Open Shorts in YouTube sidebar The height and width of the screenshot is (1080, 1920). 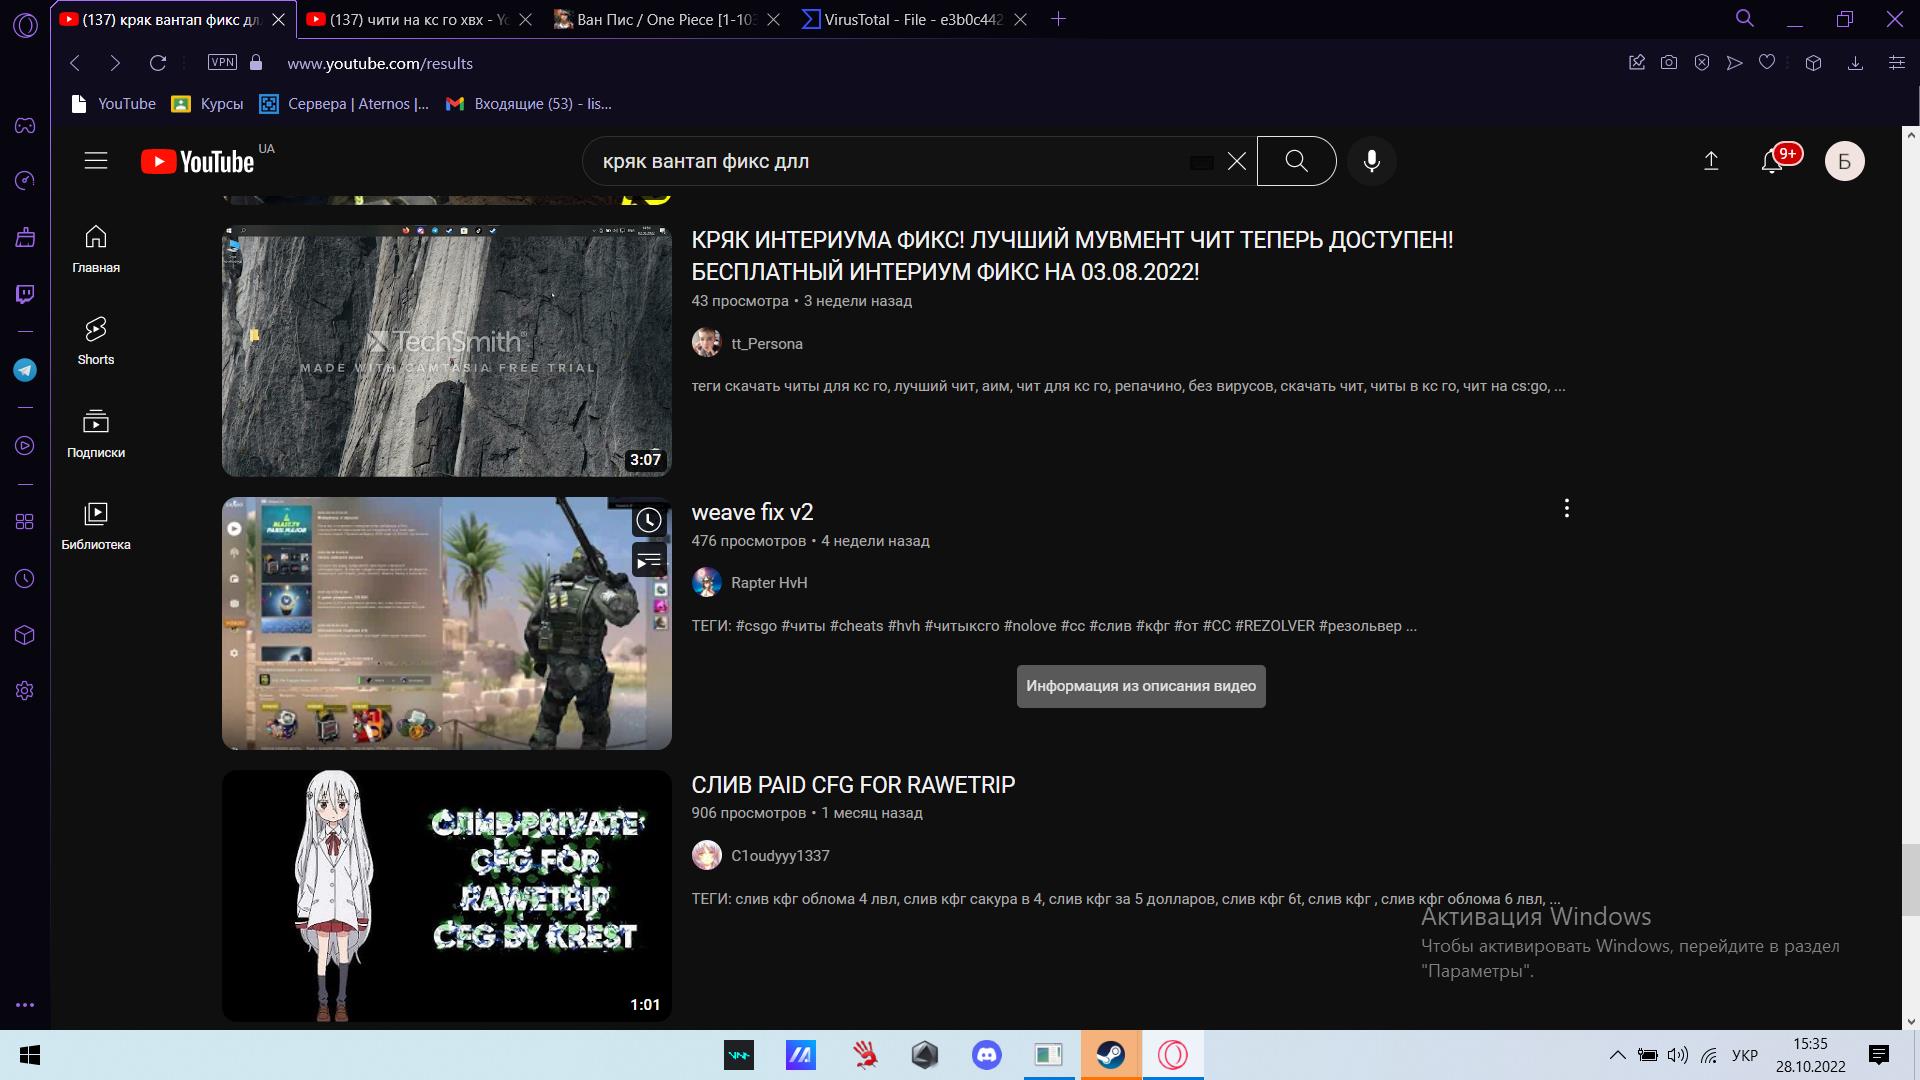(x=96, y=341)
